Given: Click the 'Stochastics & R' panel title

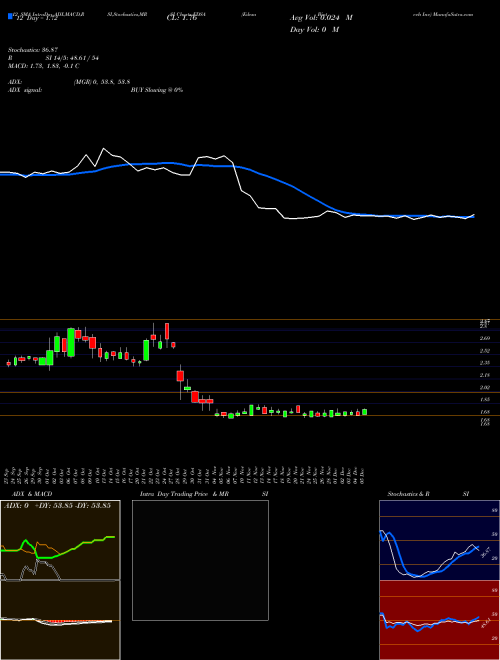Looking at the screenshot, I should pyautogui.click(x=409, y=494).
